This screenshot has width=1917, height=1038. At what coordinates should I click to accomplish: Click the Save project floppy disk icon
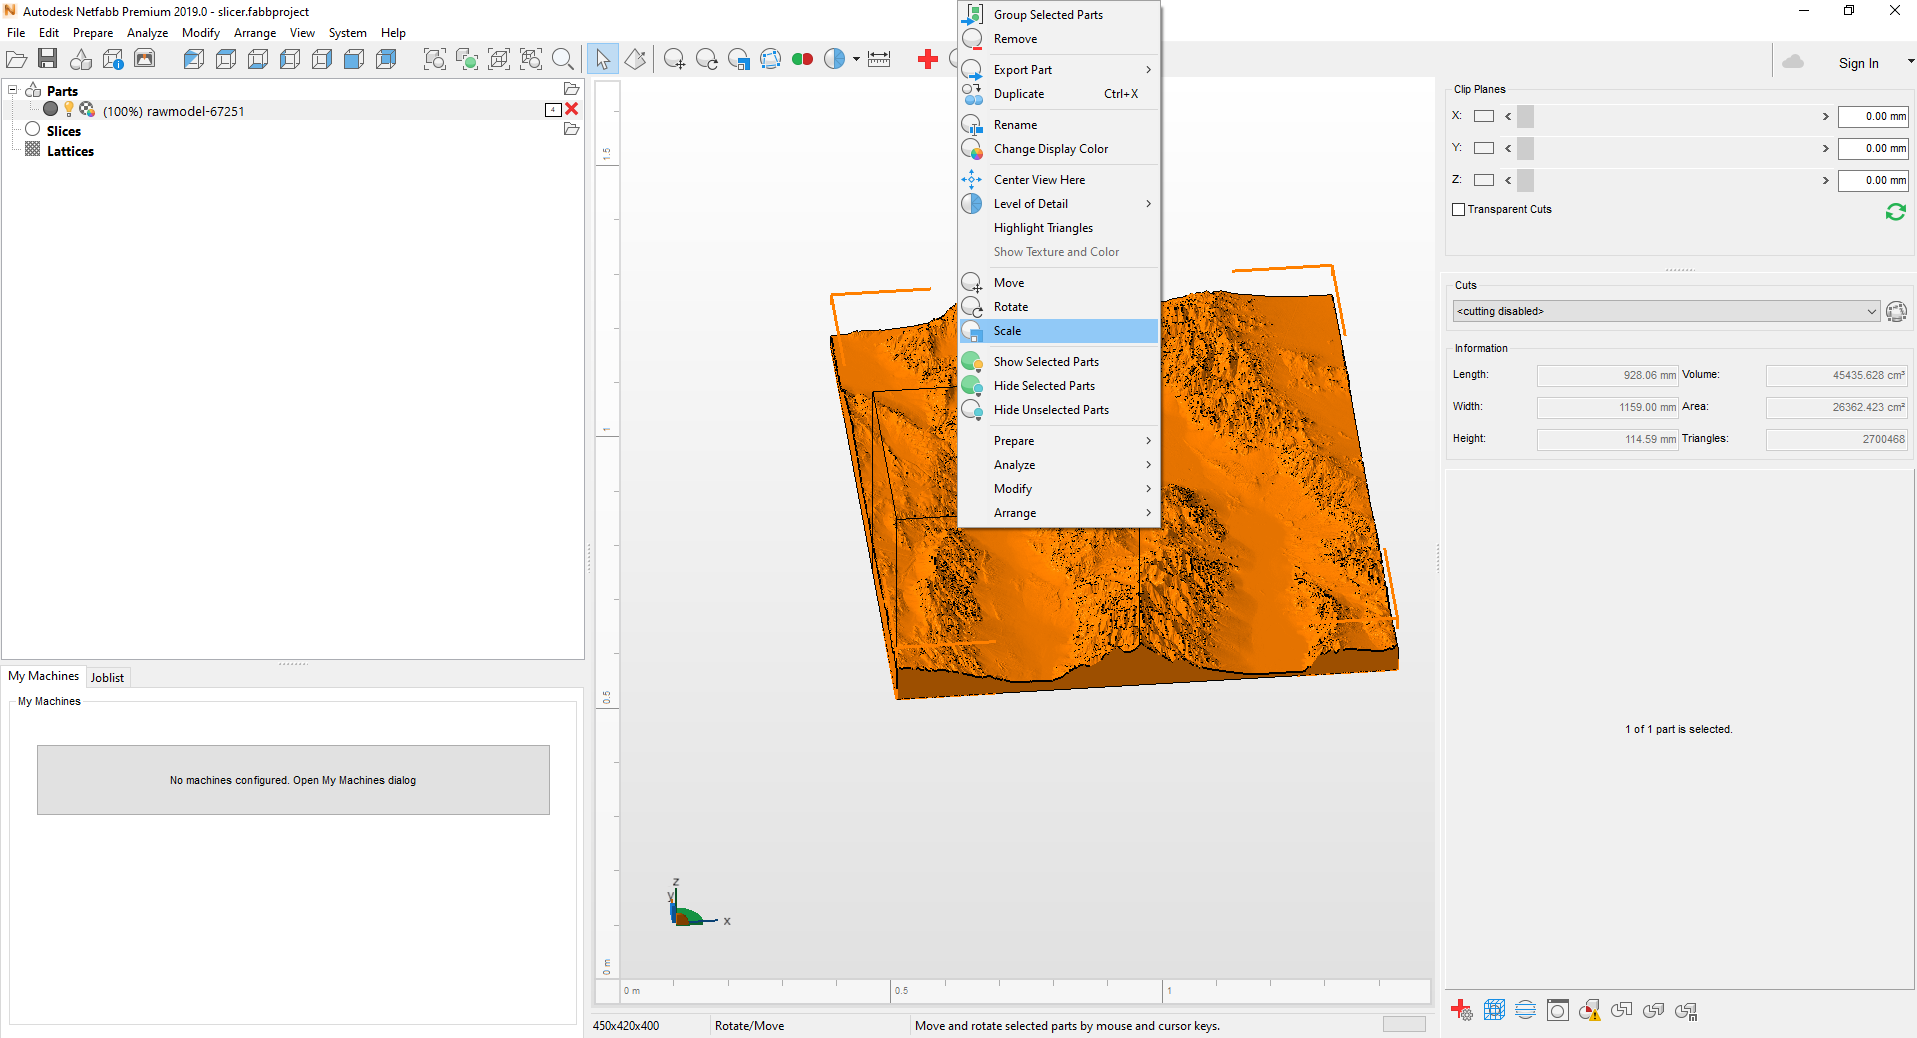click(x=48, y=60)
